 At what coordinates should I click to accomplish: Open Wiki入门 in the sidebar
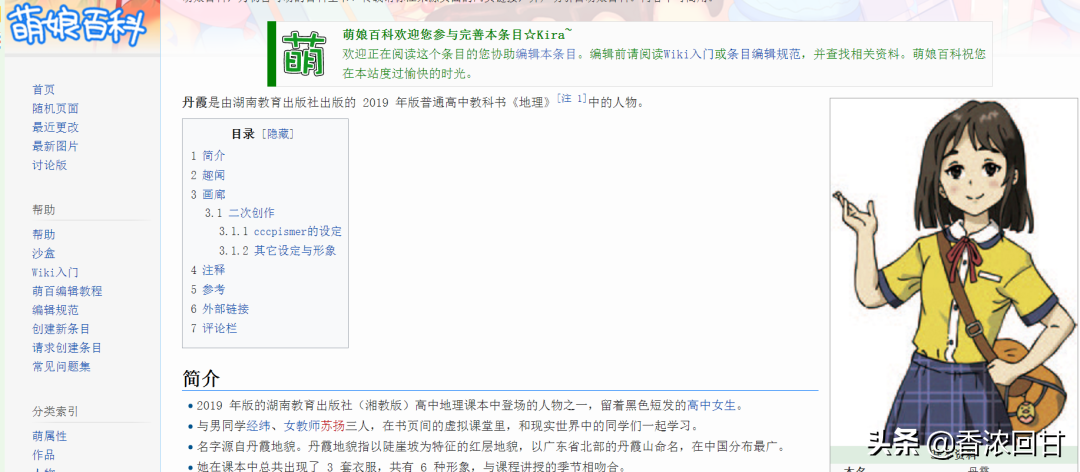point(55,272)
